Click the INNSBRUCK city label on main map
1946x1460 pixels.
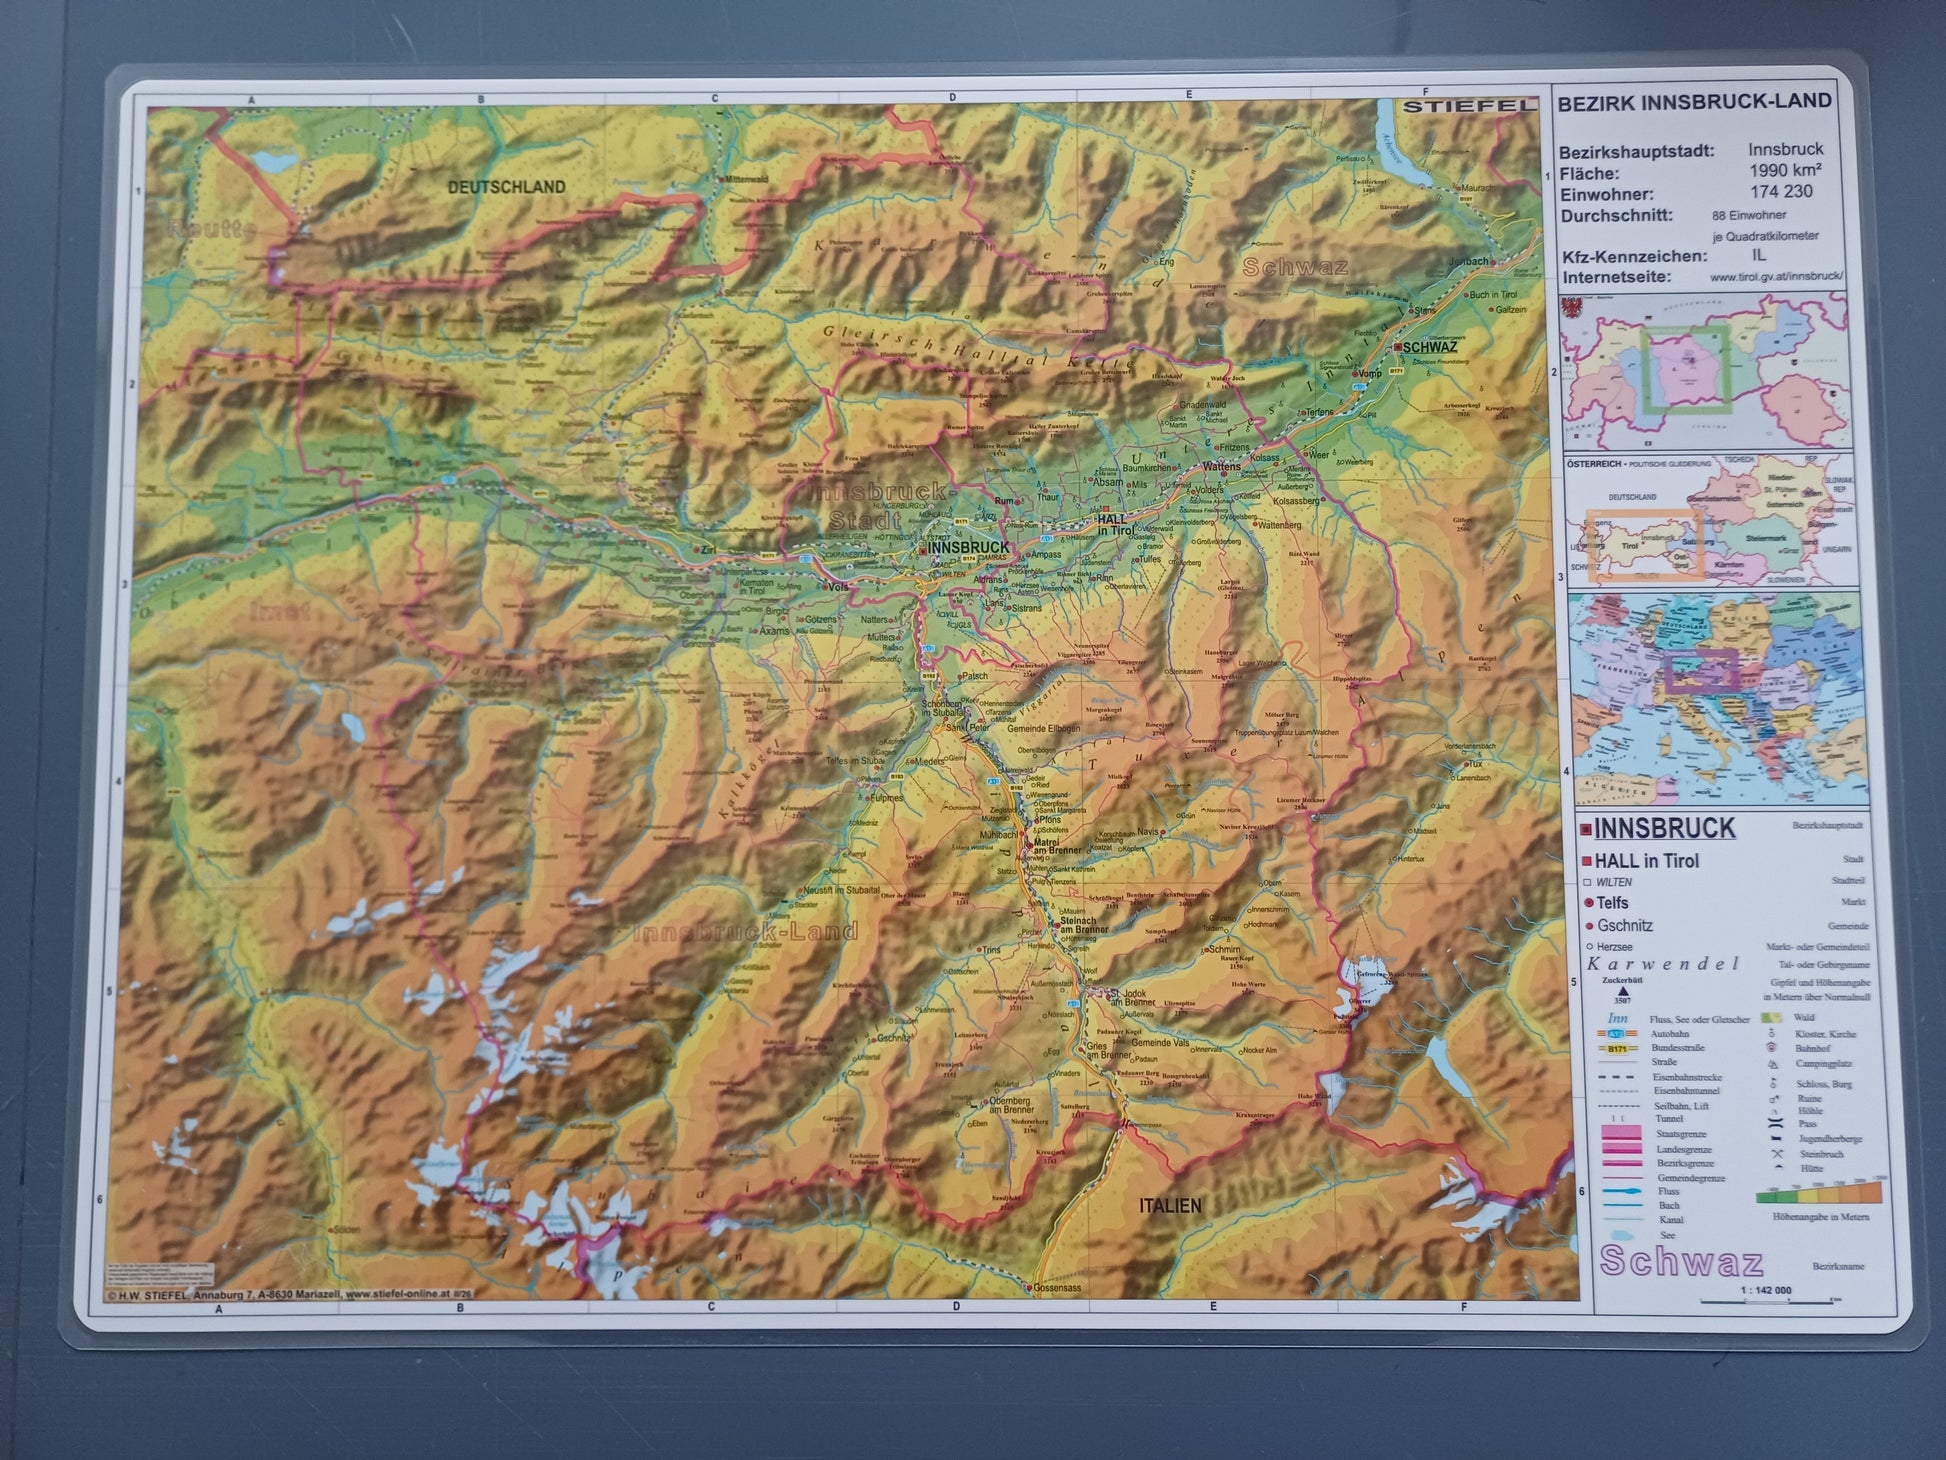(968, 549)
